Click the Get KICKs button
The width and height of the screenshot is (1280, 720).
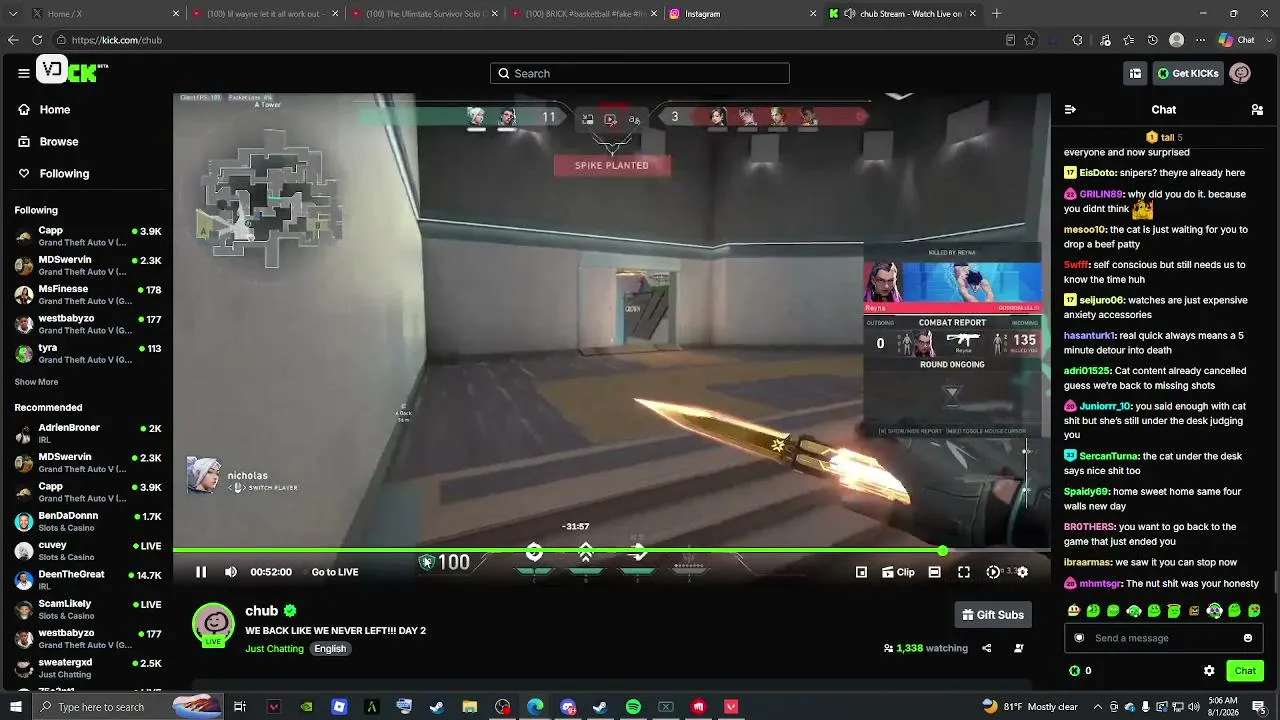click(1188, 73)
